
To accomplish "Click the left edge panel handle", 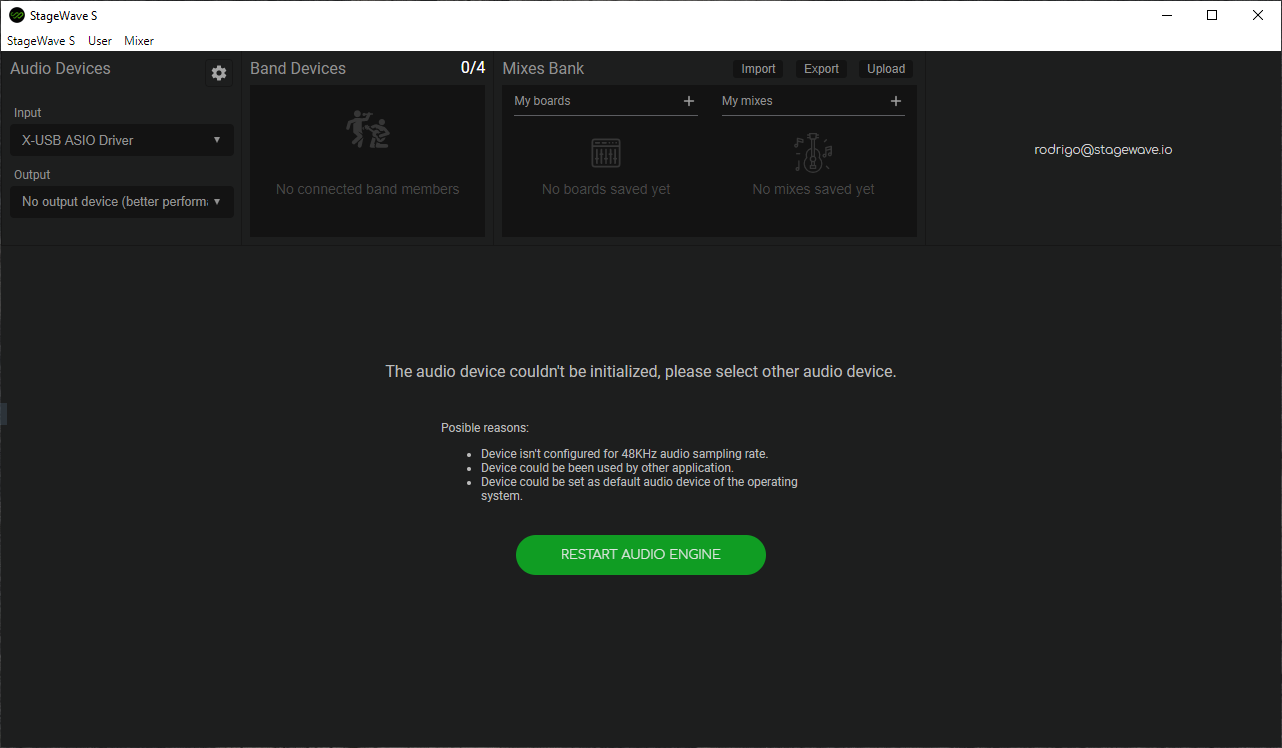I will [x=3, y=413].
